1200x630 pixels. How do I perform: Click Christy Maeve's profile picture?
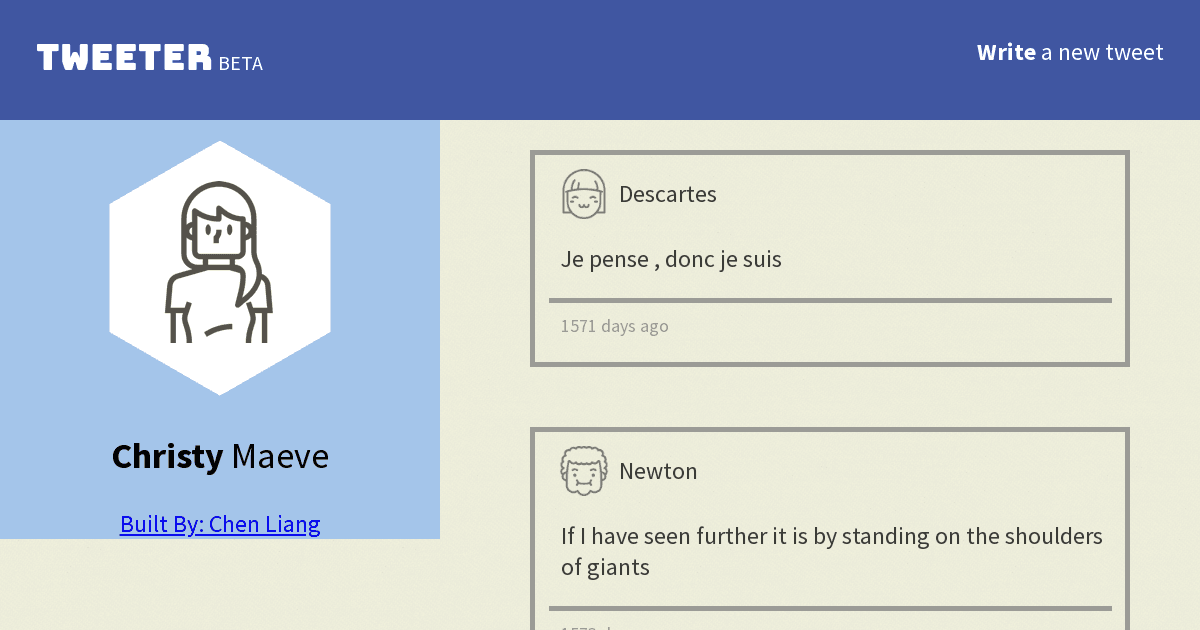(220, 265)
